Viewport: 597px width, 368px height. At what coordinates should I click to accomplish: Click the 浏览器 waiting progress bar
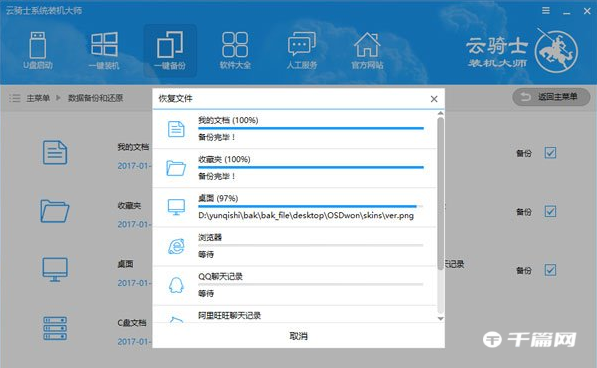pos(311,245)
